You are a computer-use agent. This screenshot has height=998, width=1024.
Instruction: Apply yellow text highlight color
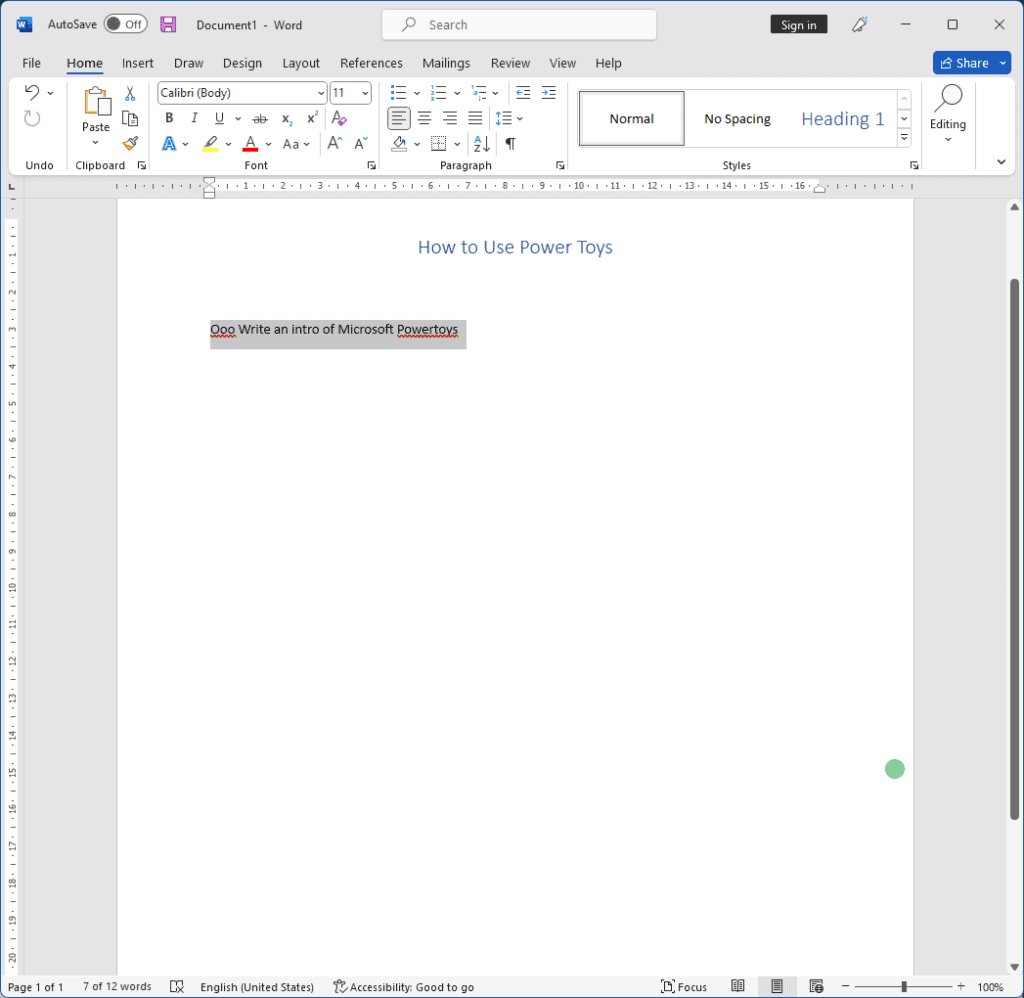click(x=210, y=144)
